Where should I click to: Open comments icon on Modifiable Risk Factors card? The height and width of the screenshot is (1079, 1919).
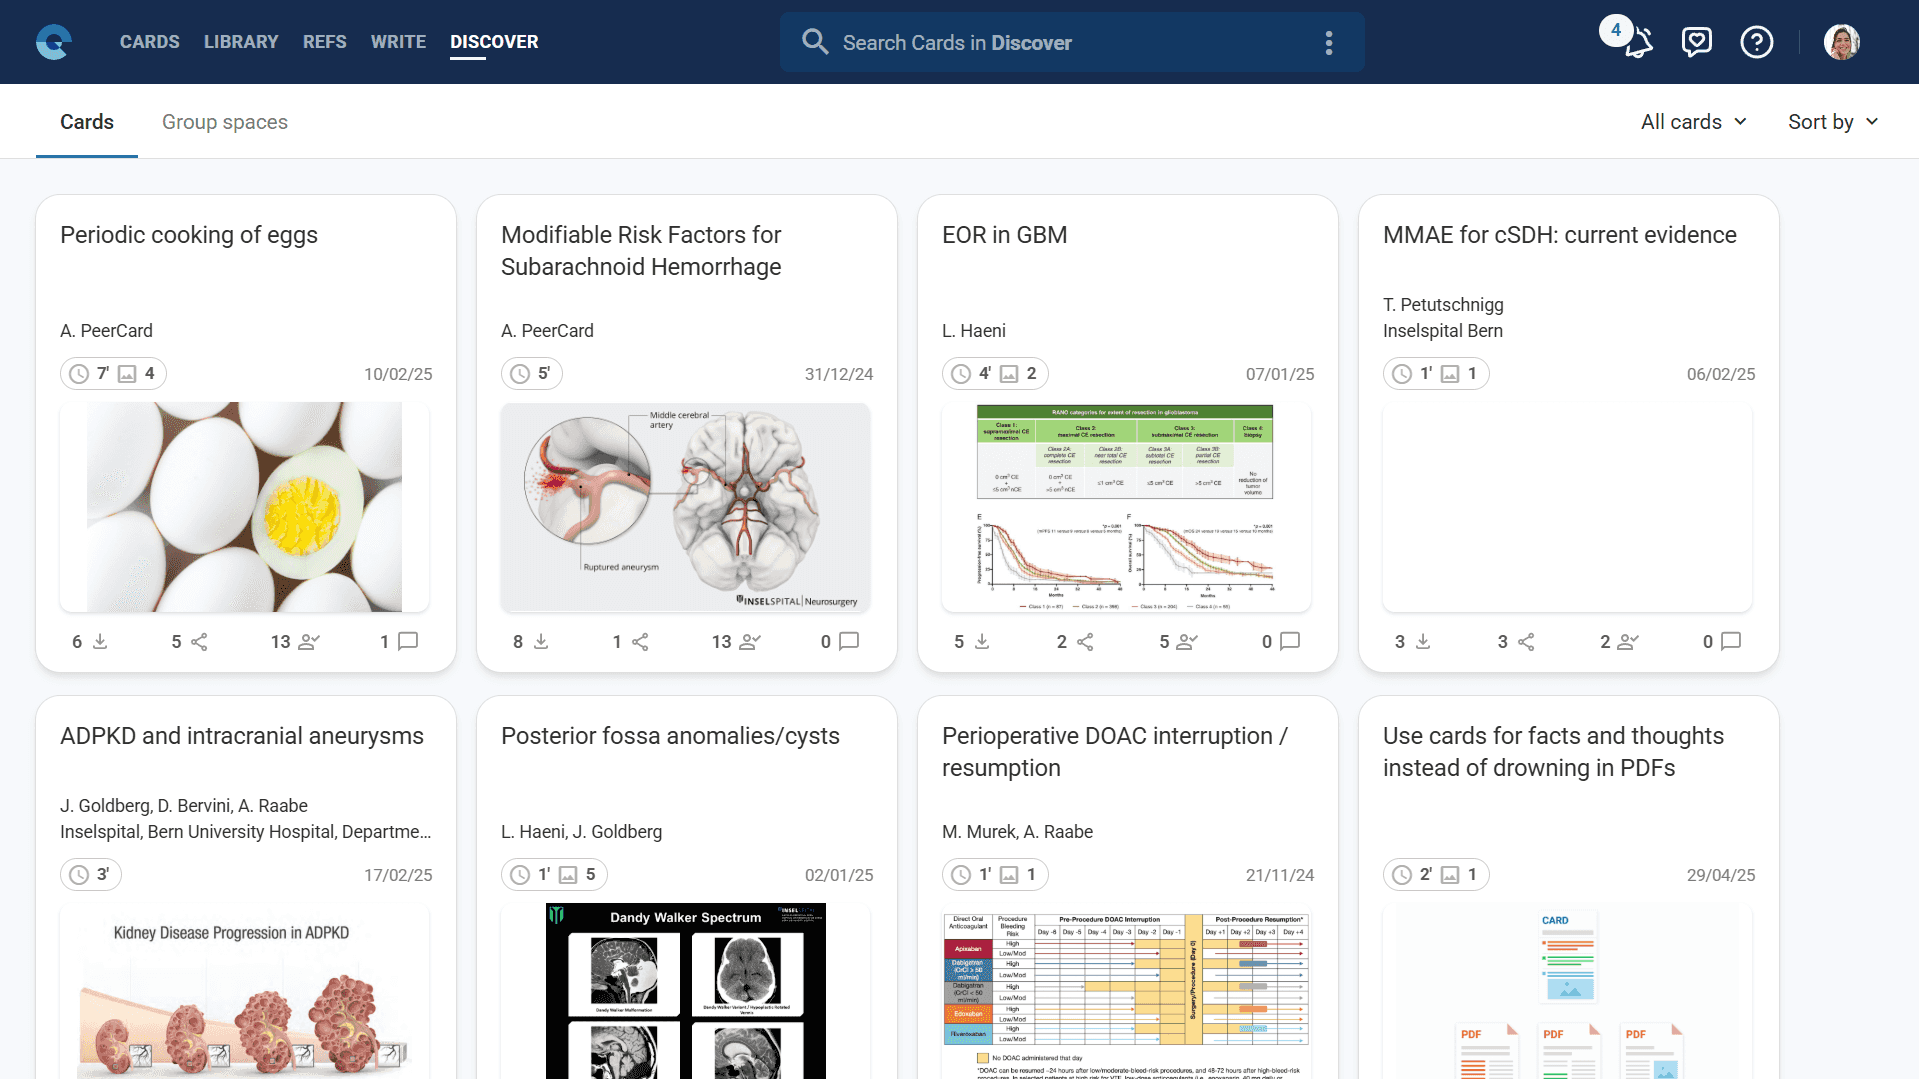click(x=848, y=642)
